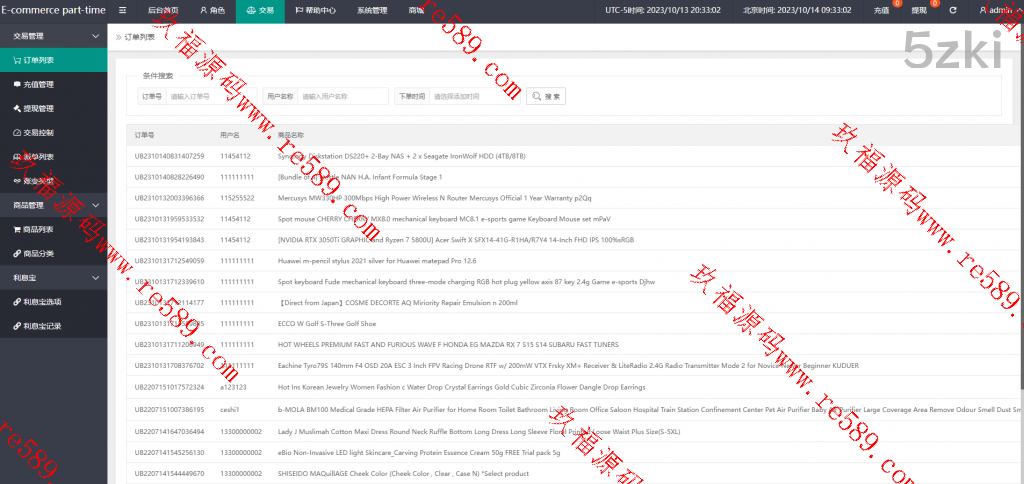
Task: Open 利息宝选项 in the sidebar
Action: 43,301
